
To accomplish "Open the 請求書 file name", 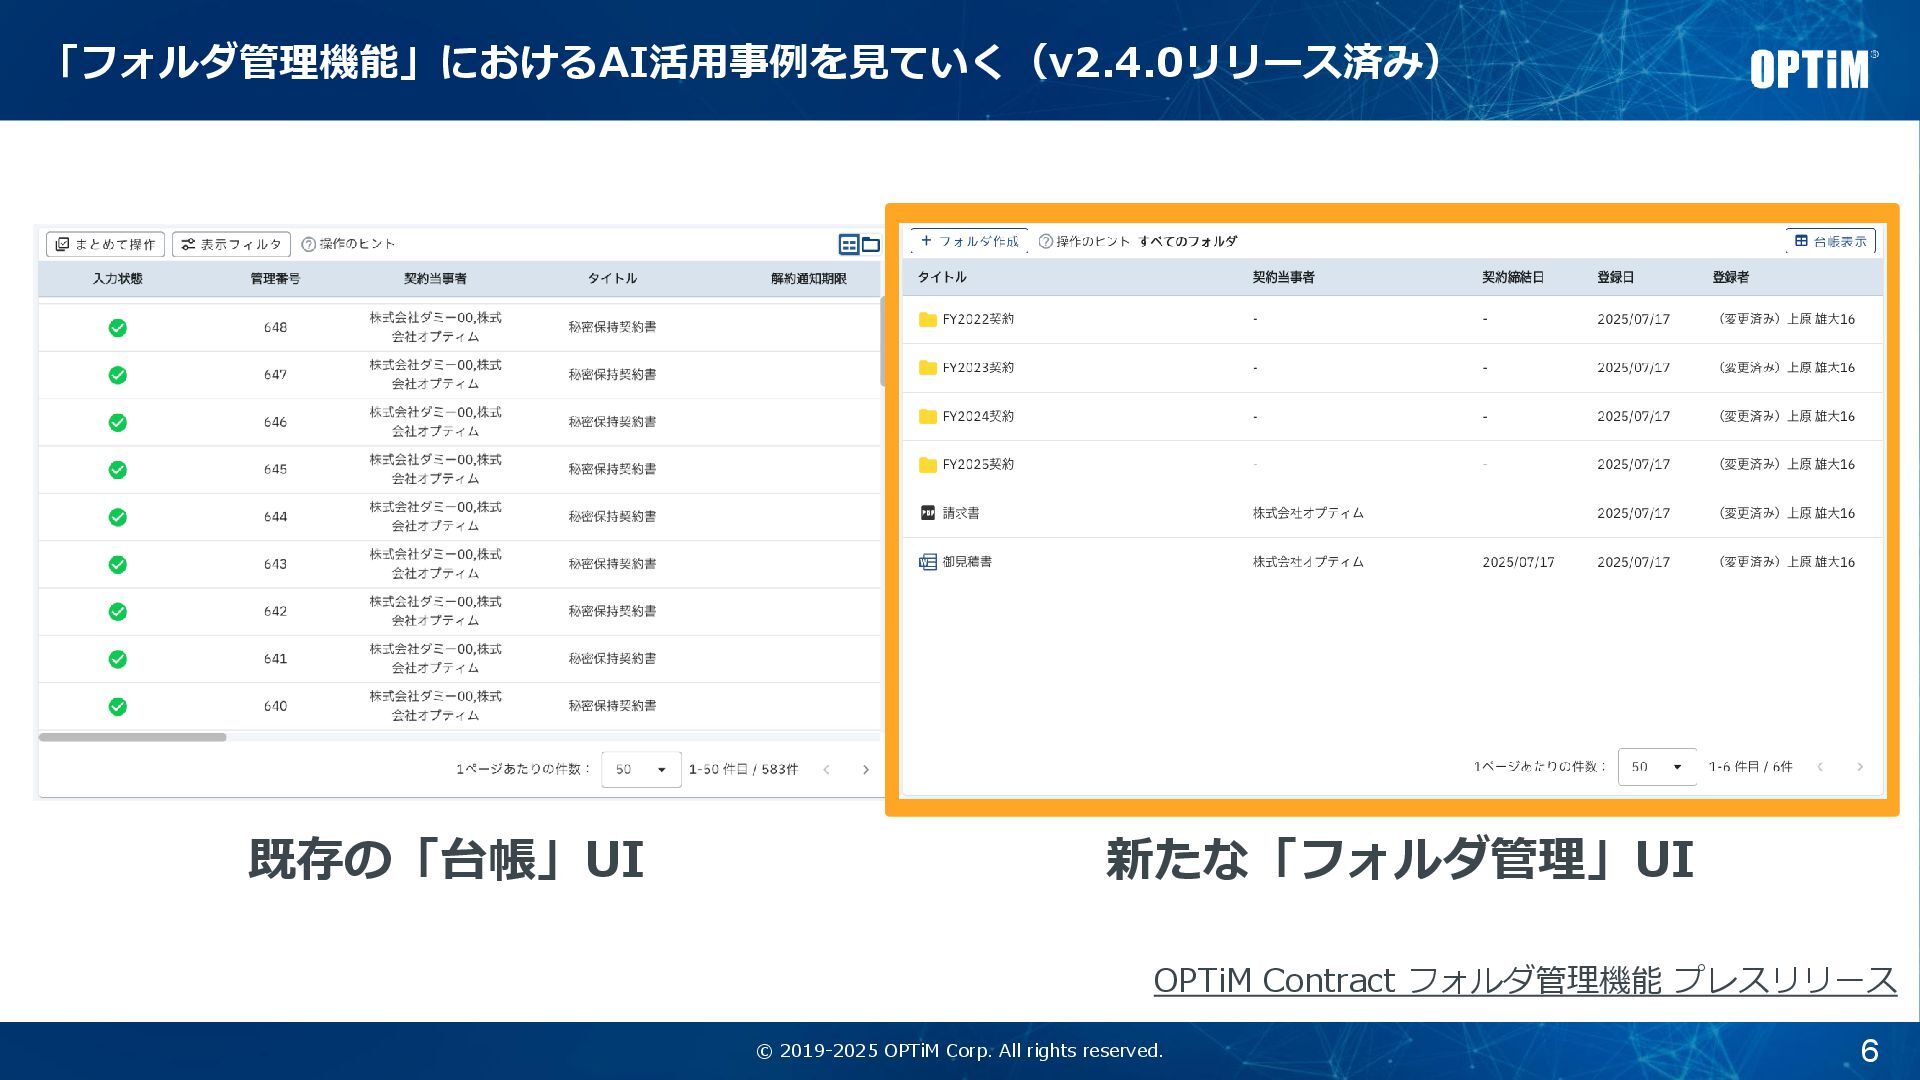I will (x=961, y=513).
